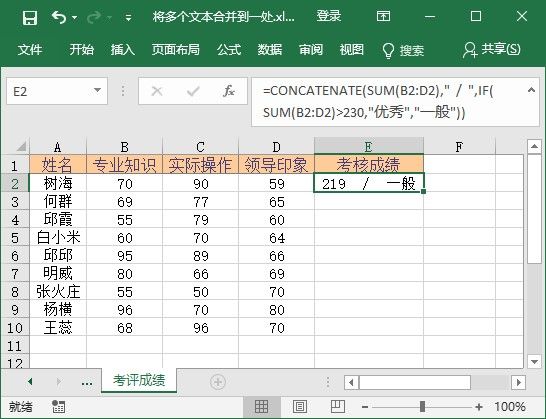
Task: Click the Redo arrow icon
Action: [94, 17]
